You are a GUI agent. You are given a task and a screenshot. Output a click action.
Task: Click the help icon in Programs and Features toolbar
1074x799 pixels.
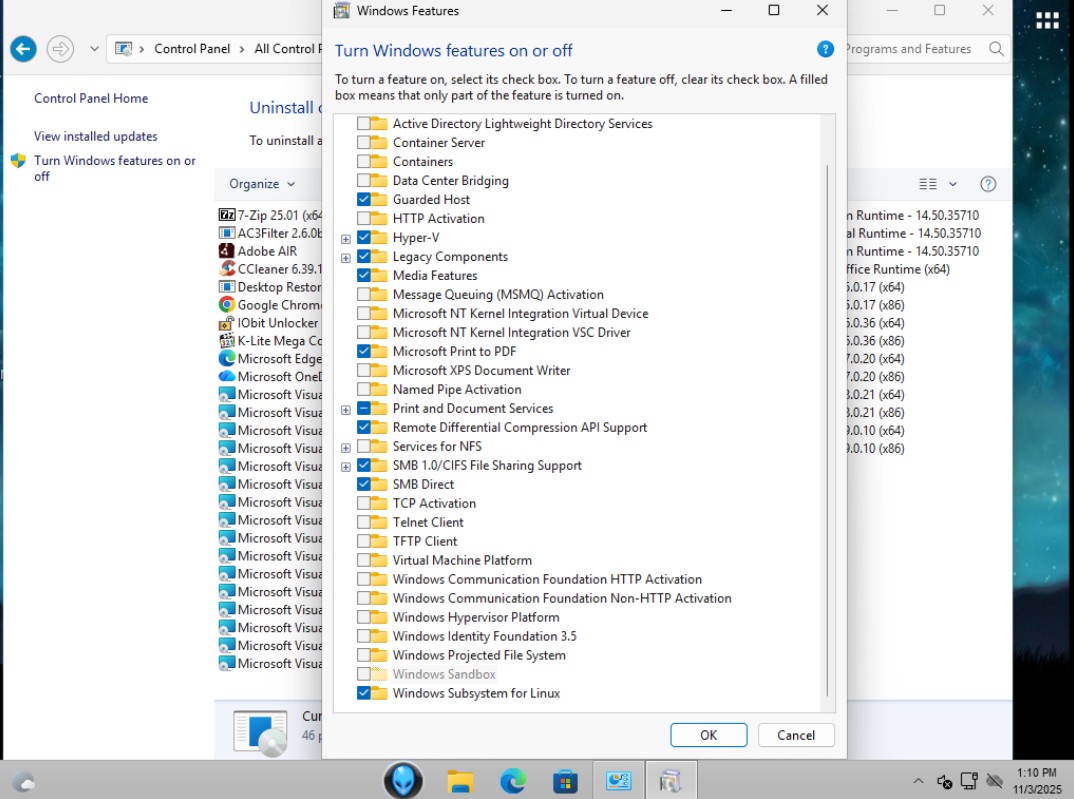coord(988,183)
